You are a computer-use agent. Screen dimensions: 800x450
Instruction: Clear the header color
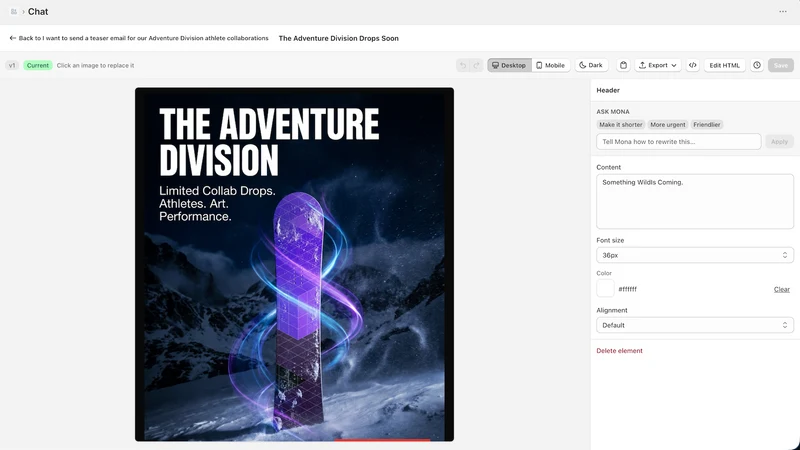coord(782,289)
